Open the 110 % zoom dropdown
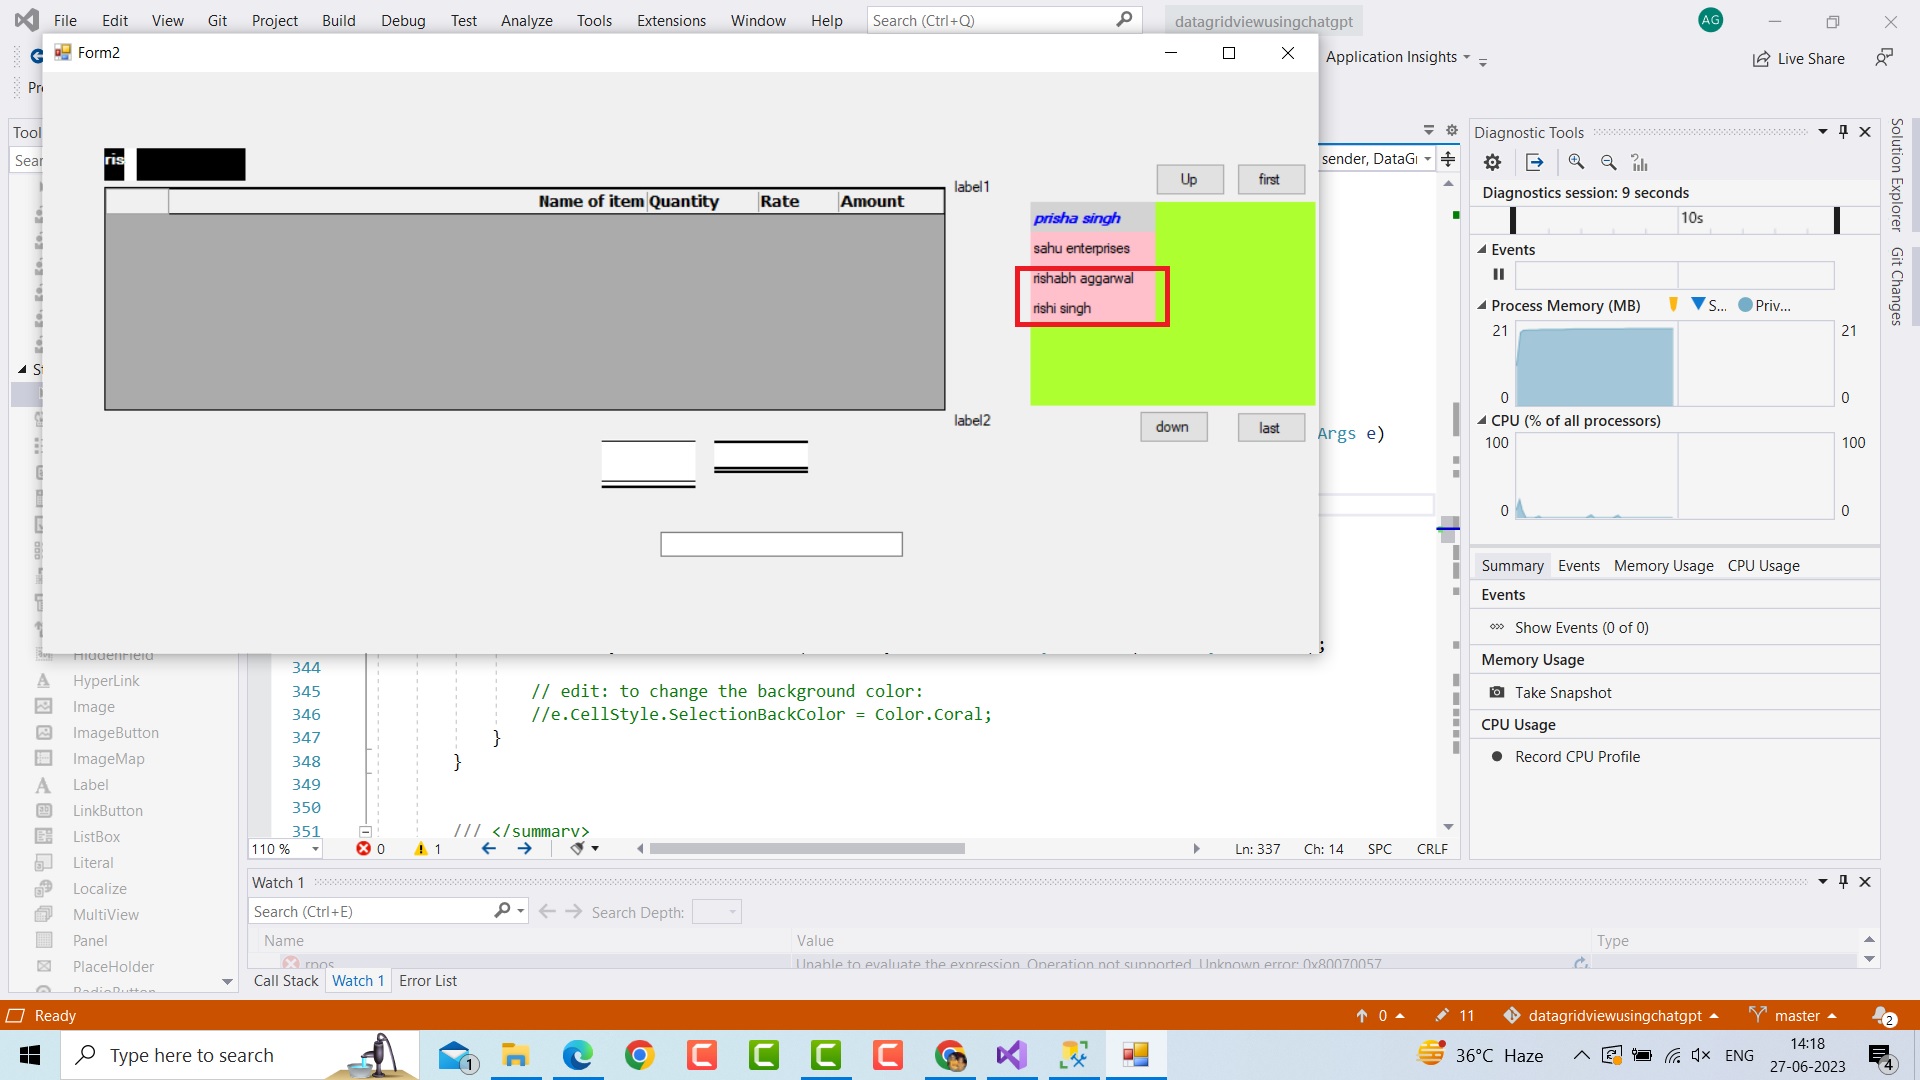Viewport: 1920px width, 1080px height. point(315,849)
